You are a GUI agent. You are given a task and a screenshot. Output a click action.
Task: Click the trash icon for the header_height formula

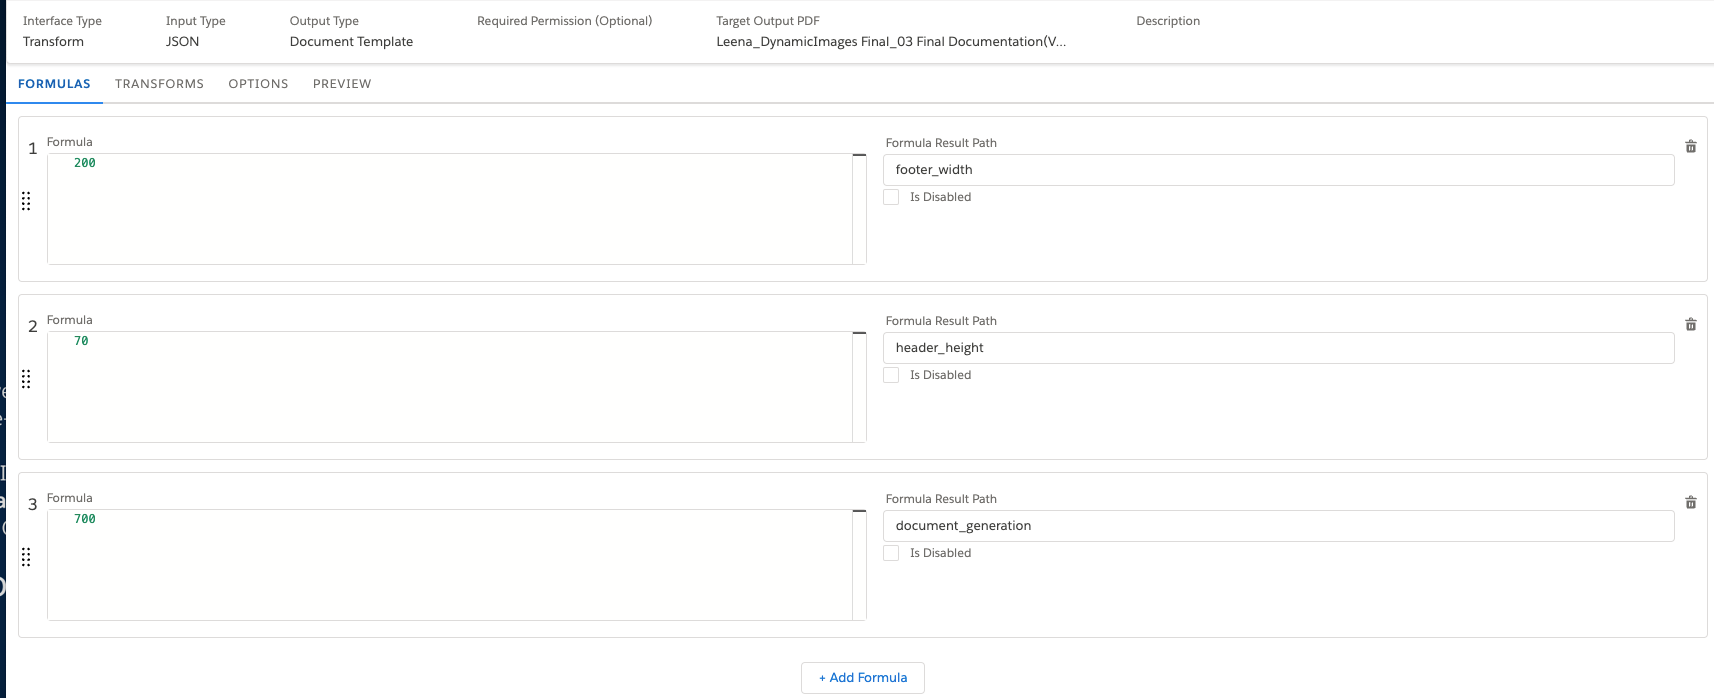[x=1690, y=325]
